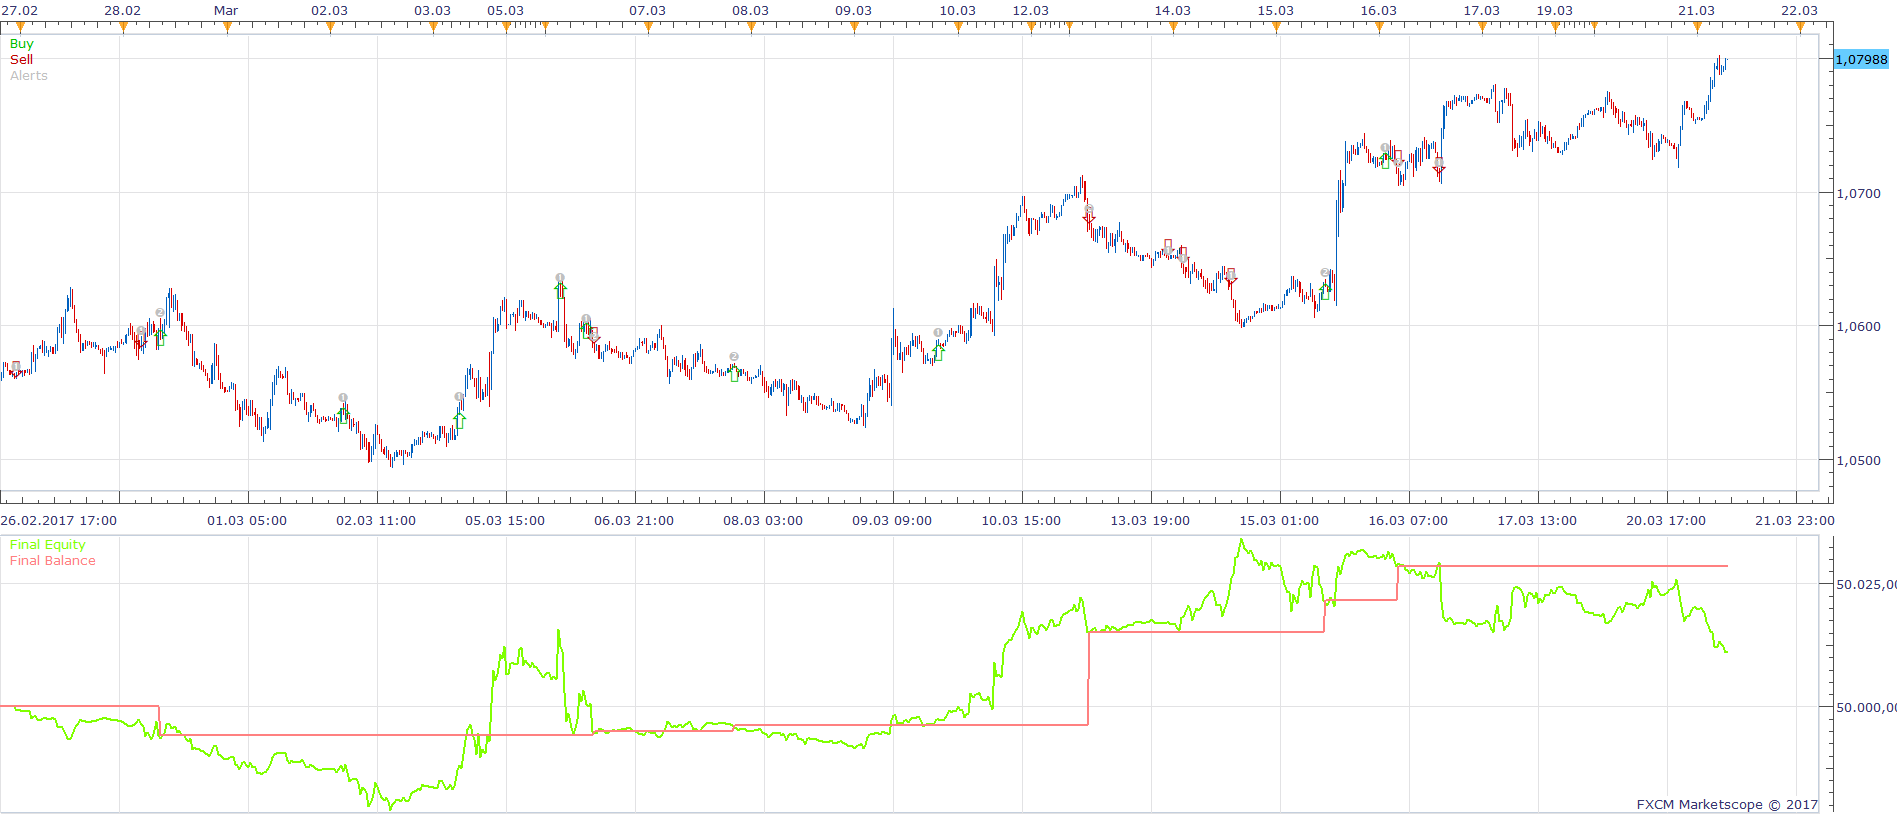Click the Final Balance legend label
The height and width of the screenshot is (814, 1899).
(53, 561)
